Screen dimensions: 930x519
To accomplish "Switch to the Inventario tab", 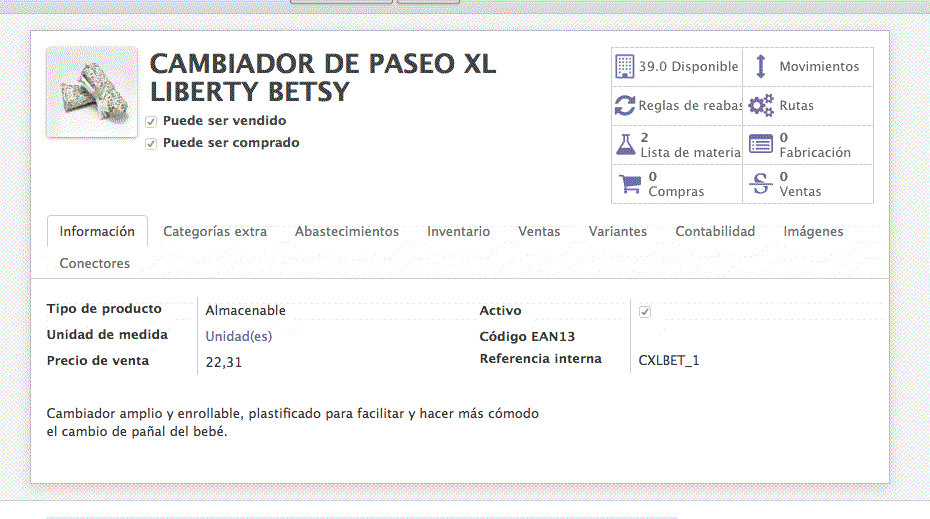I will pos(458,232).
